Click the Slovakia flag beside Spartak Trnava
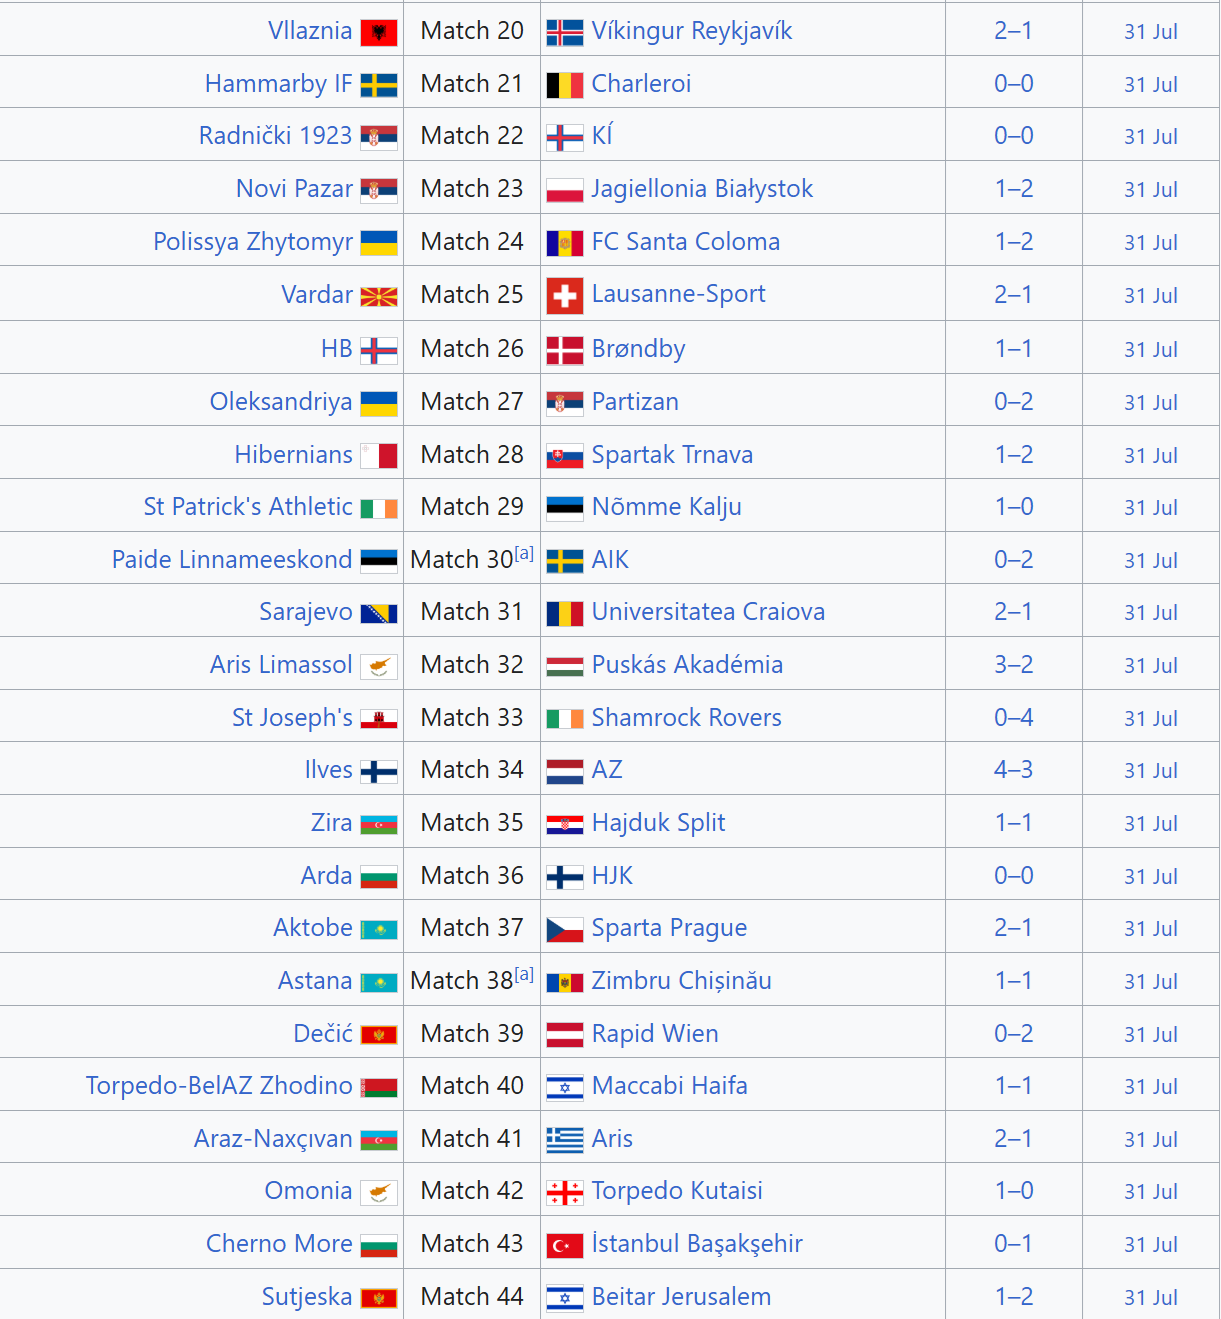1221x1319 pixels. (565, 457)
